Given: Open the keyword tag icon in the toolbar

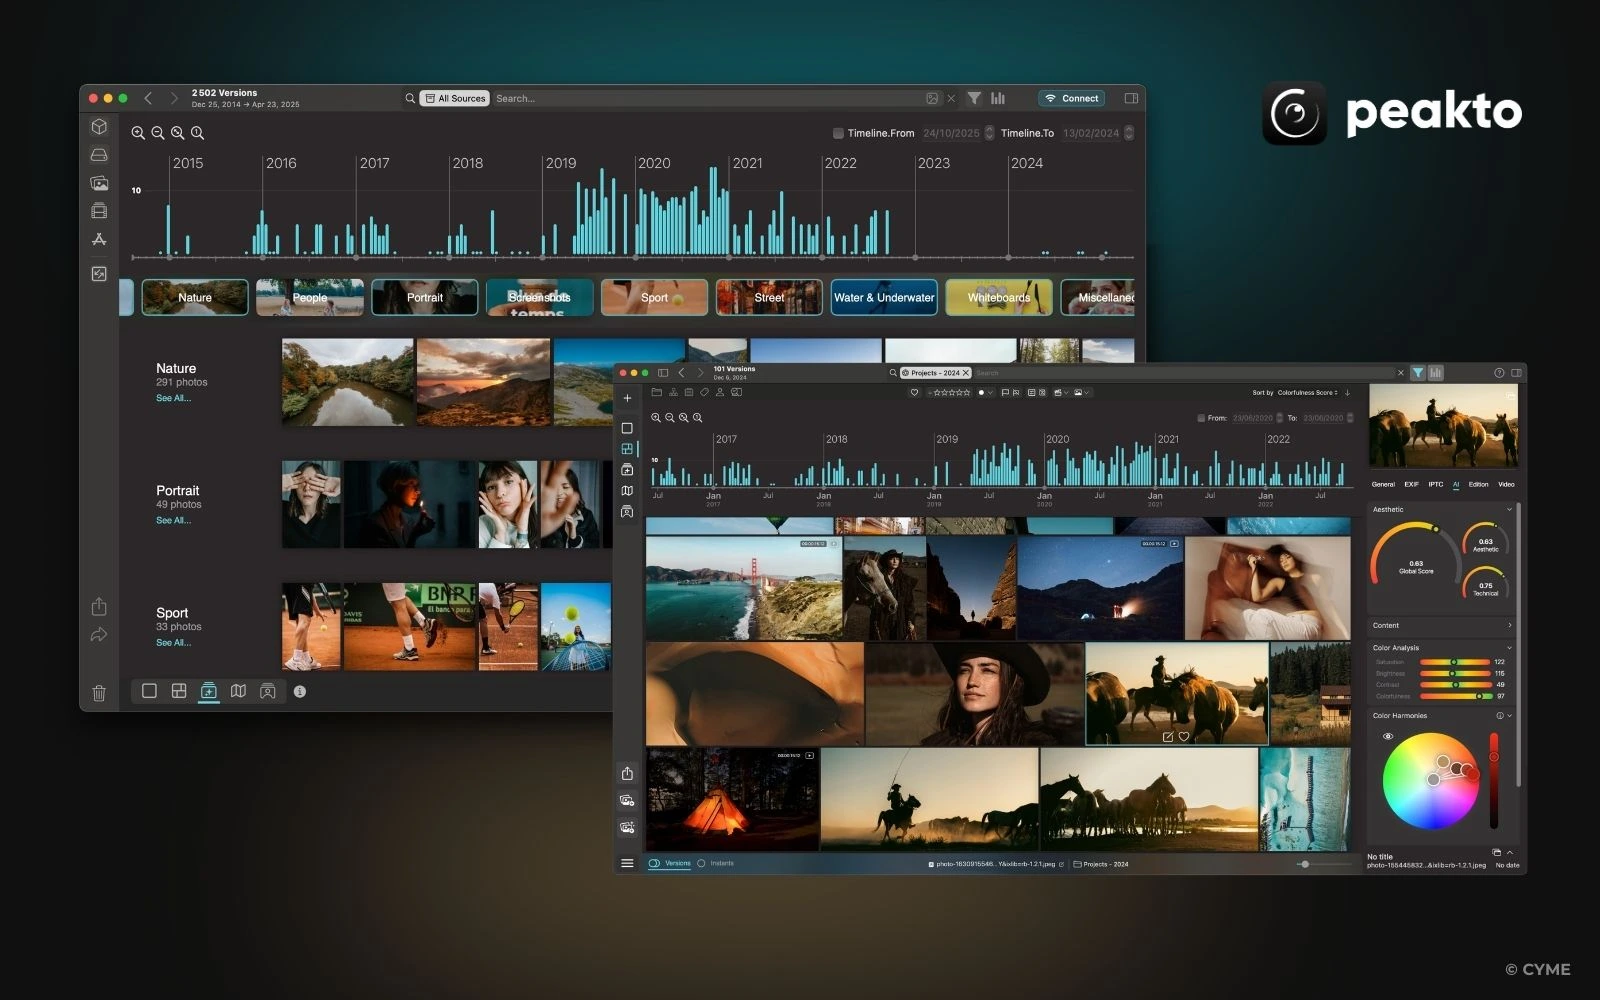Looking at the screenshot, I should (x=704, y=392).
